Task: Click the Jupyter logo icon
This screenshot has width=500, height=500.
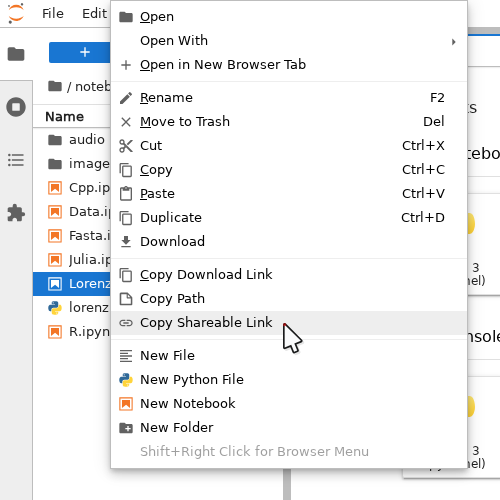Action: point(16,14)
